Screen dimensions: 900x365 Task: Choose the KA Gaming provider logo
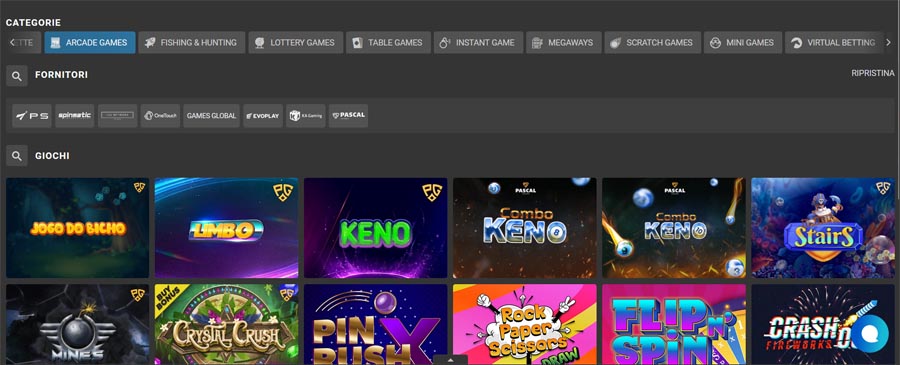[x=306, y=116]
